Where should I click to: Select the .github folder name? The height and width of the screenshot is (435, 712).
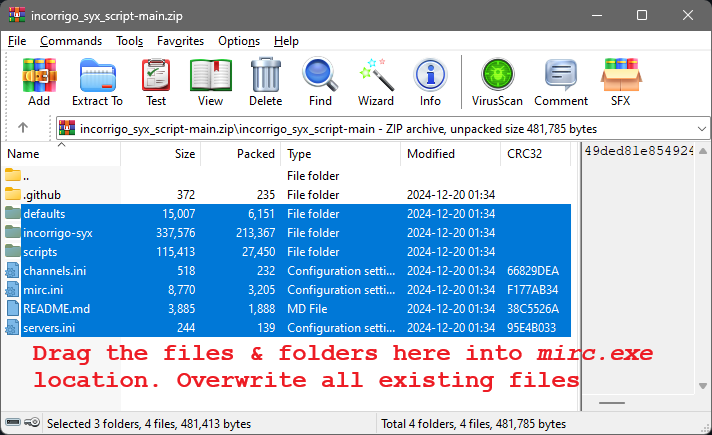42,195
